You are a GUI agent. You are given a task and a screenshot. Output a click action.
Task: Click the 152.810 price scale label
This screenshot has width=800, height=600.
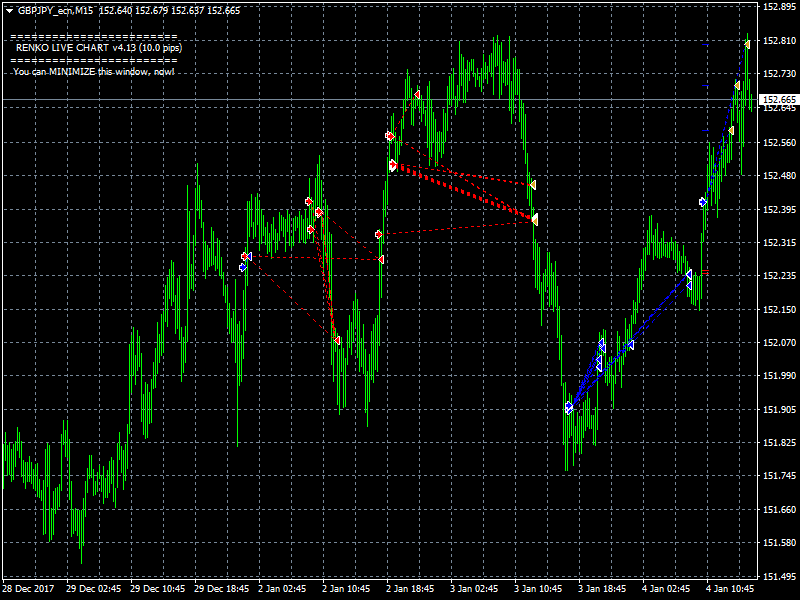[779, 41]
